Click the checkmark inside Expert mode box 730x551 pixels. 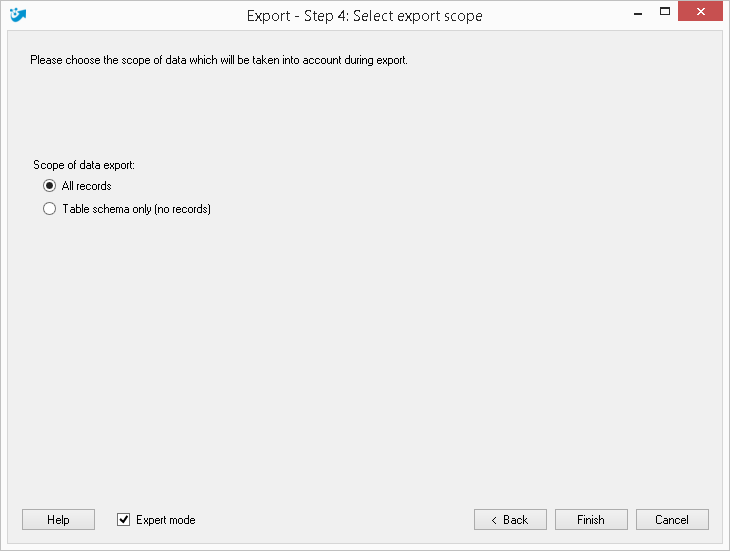(x=123, y=519)
